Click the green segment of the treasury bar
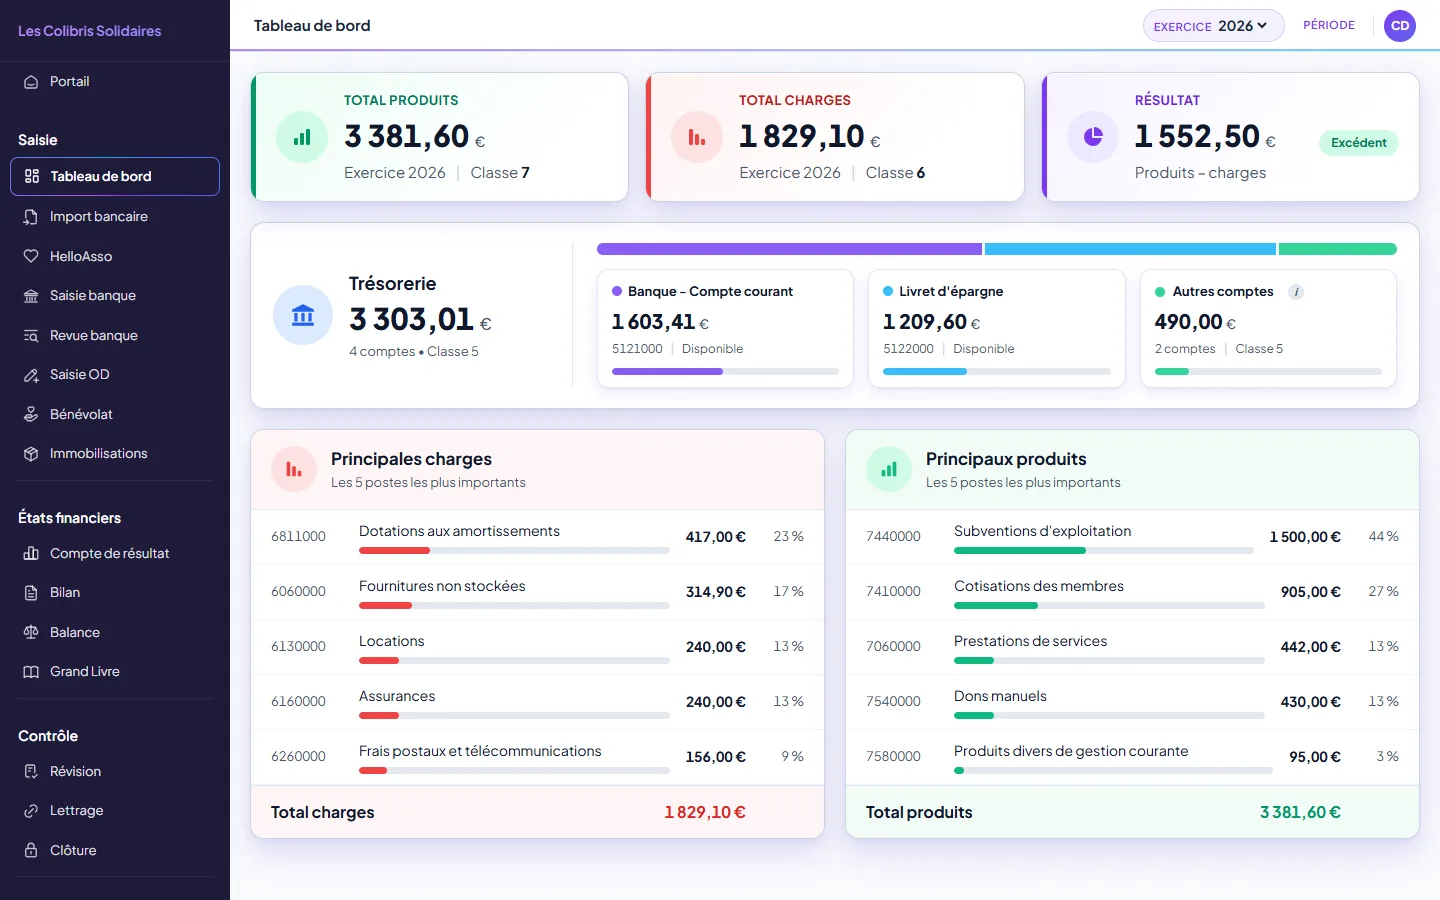1440x900 pixels. click(1338, 249)
